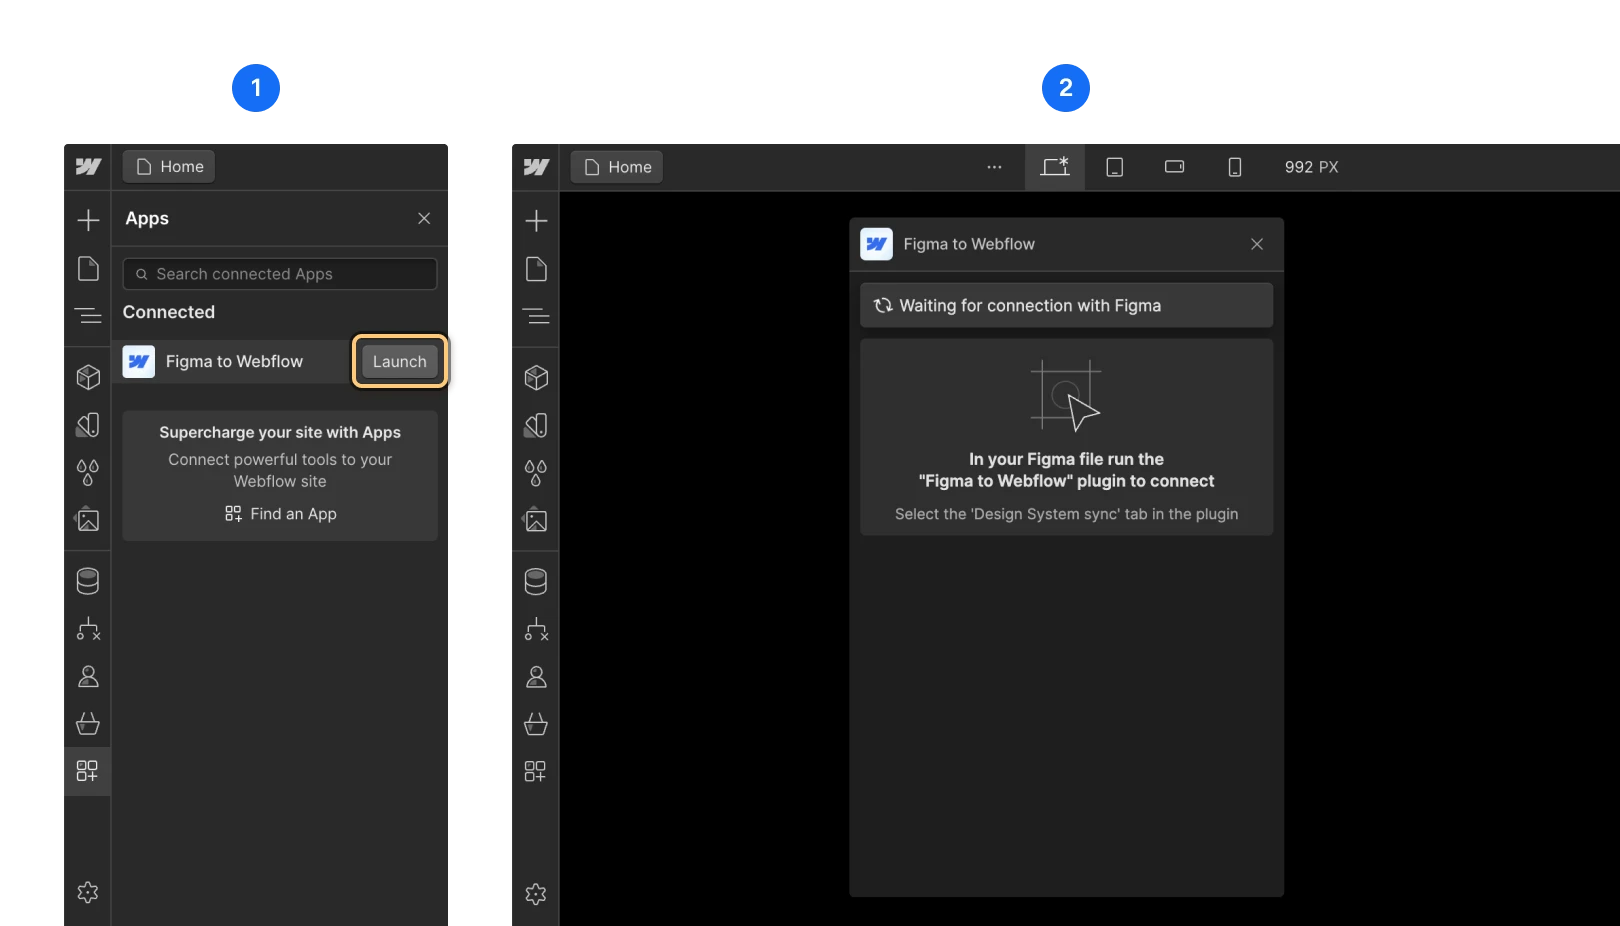Focus Search connected Apps field
The width and height of the screenshot is (1620, 926).
click(x=280, y=274)
